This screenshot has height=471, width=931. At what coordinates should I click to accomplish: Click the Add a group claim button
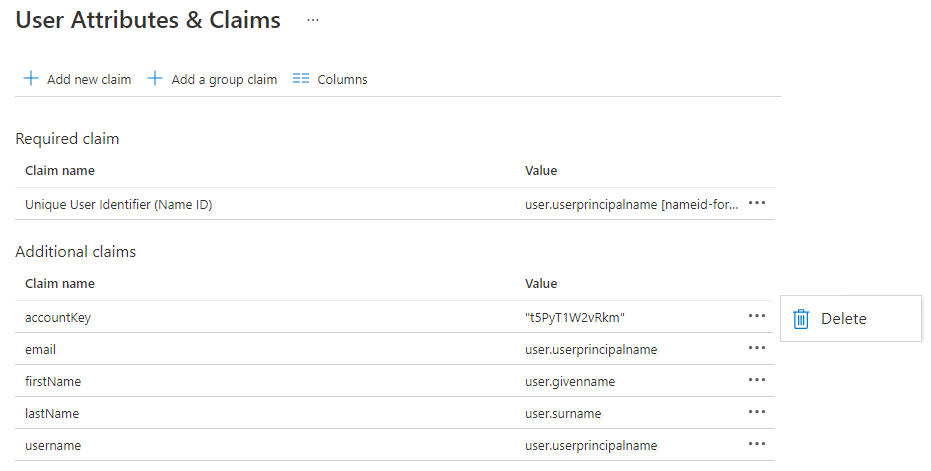tap(223, 79)
